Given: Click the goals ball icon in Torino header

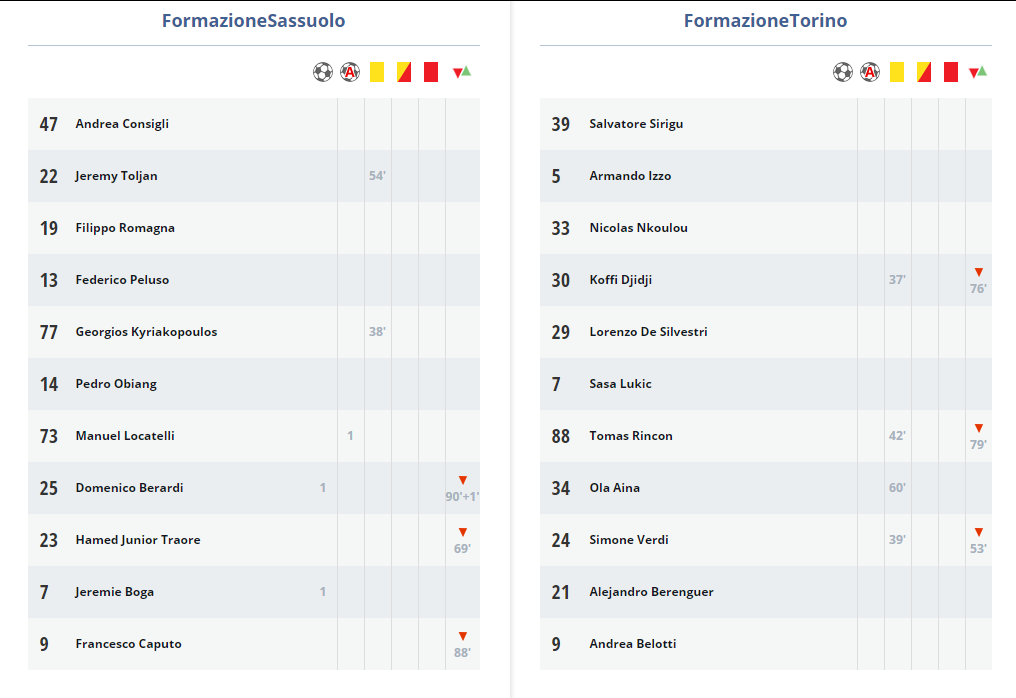Looking at the screenshot, I should [x=843, y=72].
